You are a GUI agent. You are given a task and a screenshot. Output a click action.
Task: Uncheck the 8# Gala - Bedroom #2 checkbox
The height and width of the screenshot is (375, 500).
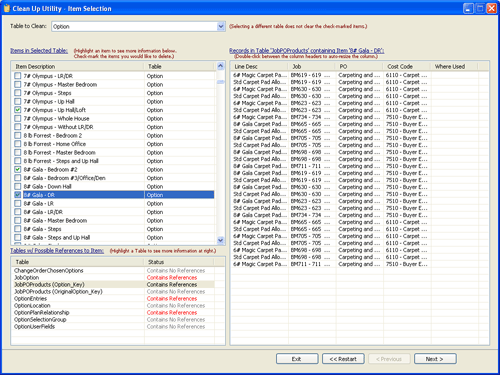tap(18, 170)
